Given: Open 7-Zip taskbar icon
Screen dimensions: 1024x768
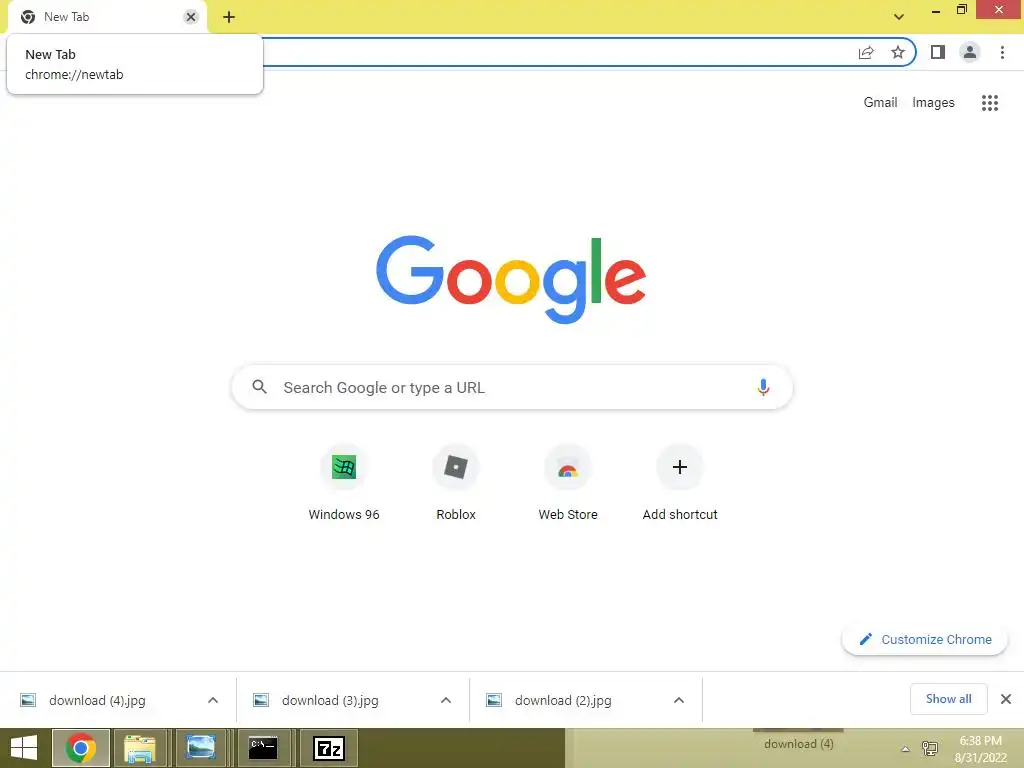Looking at the screenshot, I should pos(328,748).
